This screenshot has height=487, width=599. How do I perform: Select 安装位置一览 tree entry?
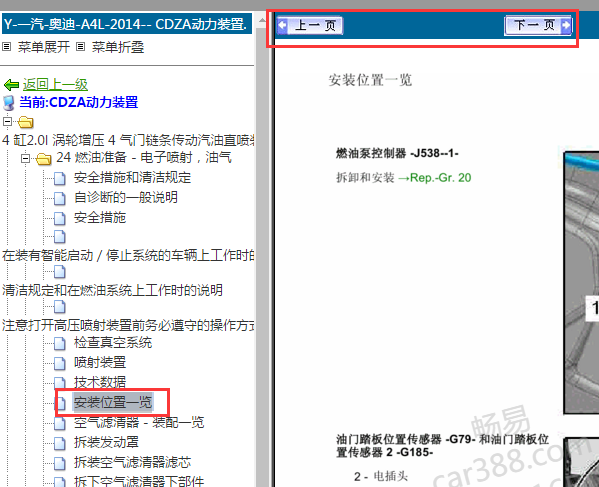point(113,402)
